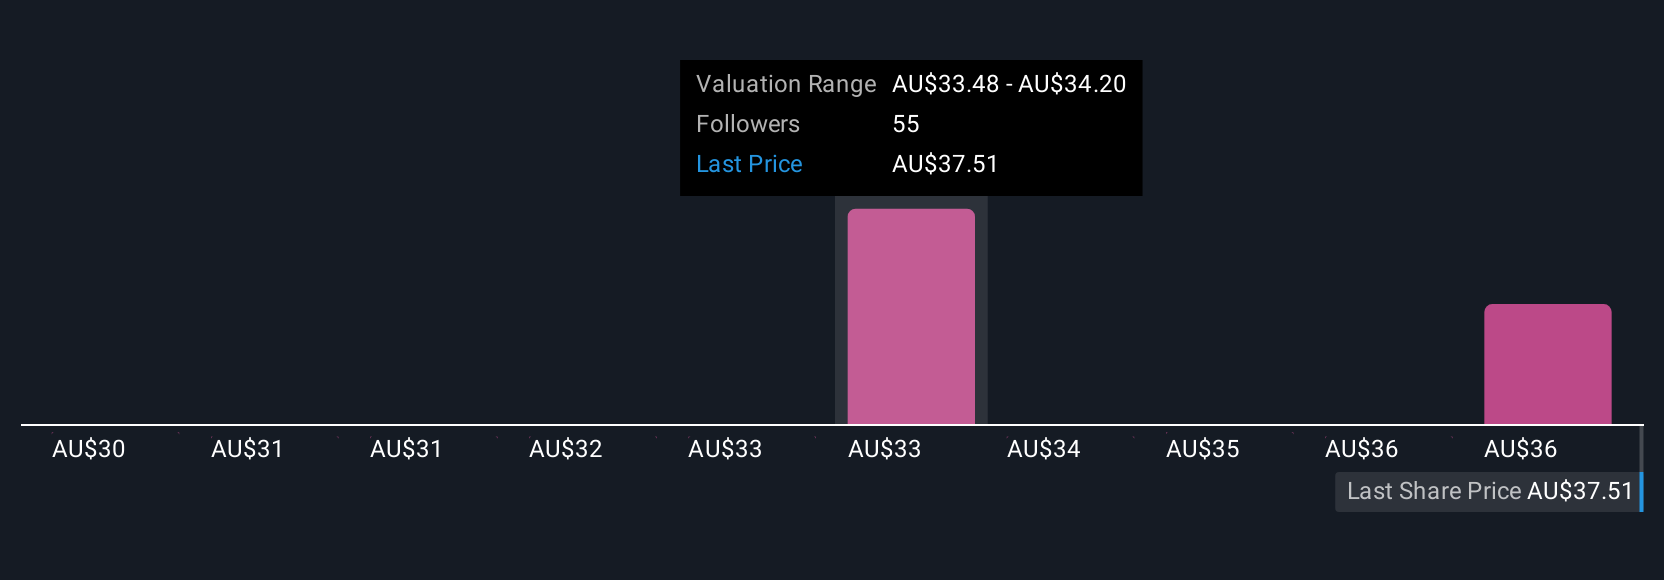Click the AU$33 label under highlighted bar
1664x580 pixels.
point(885,449)
